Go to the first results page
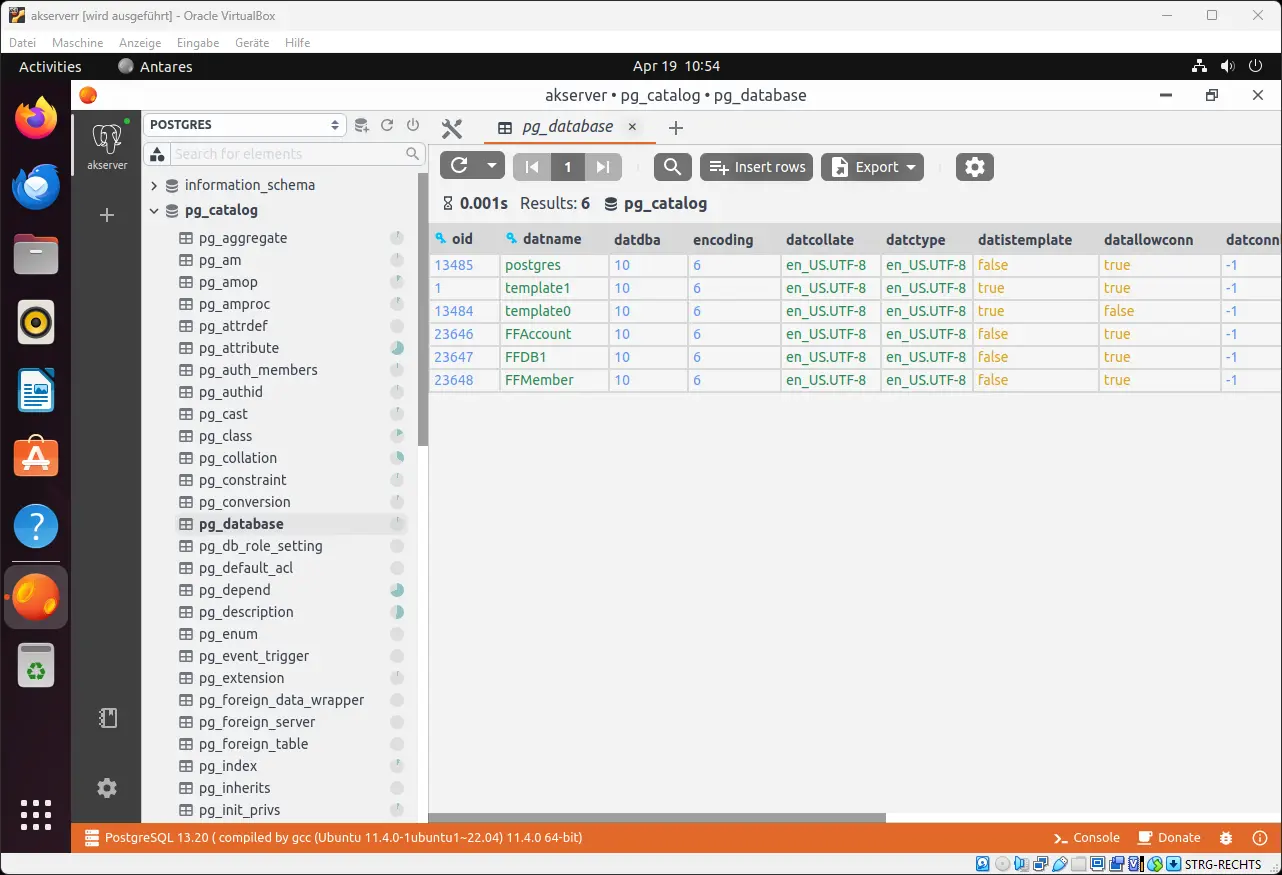Viewport: 1282px width, 875px height. (x=531, y=167)
